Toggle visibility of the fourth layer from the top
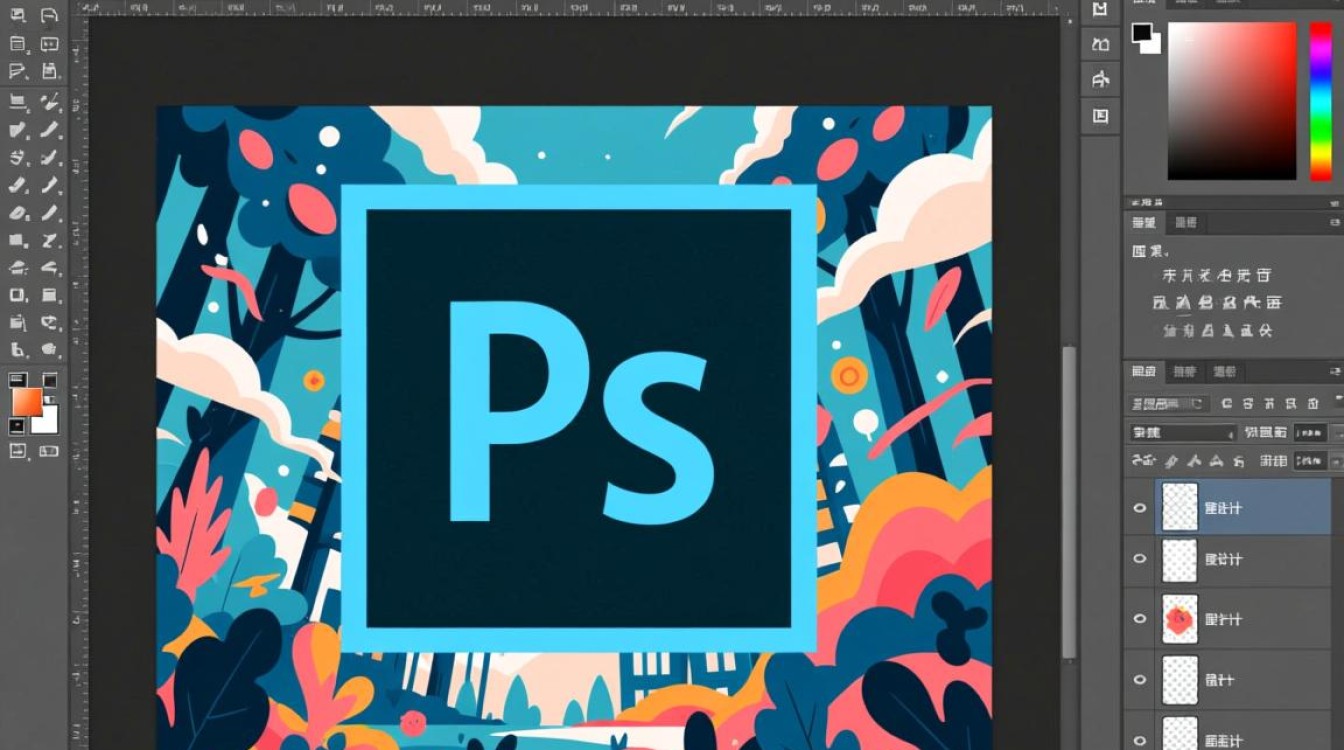Screen dimensions: 1344x750 (1139, 679)
